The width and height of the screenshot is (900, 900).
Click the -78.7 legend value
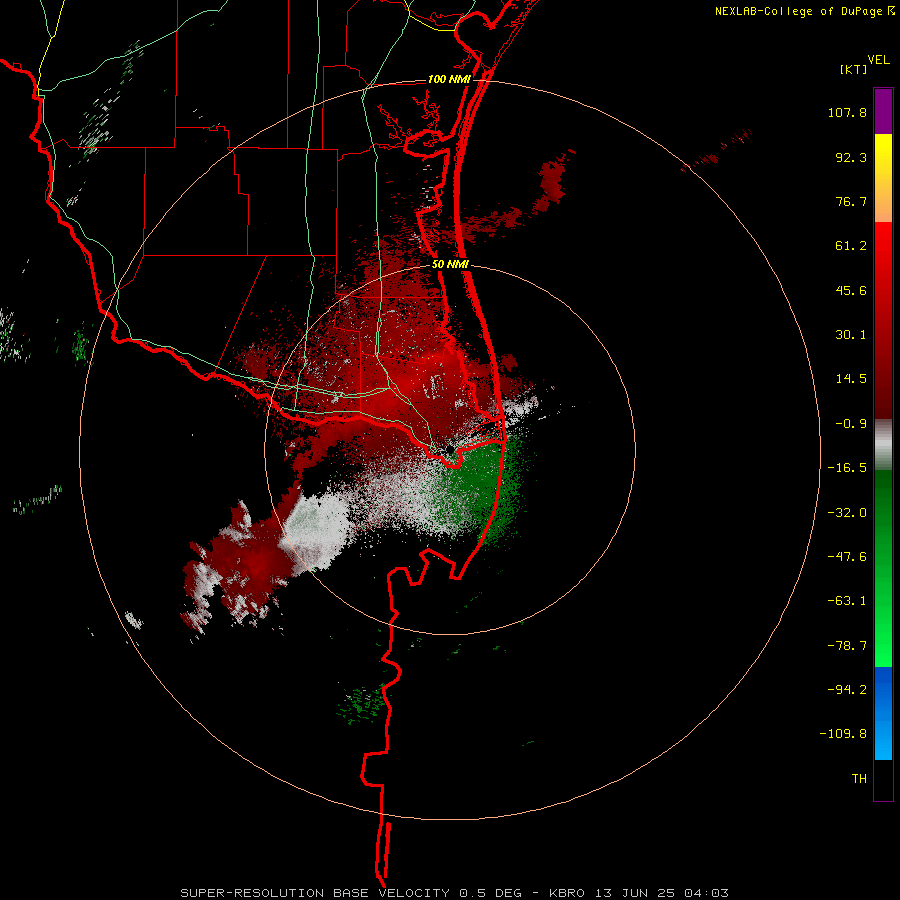click(847, 646)
